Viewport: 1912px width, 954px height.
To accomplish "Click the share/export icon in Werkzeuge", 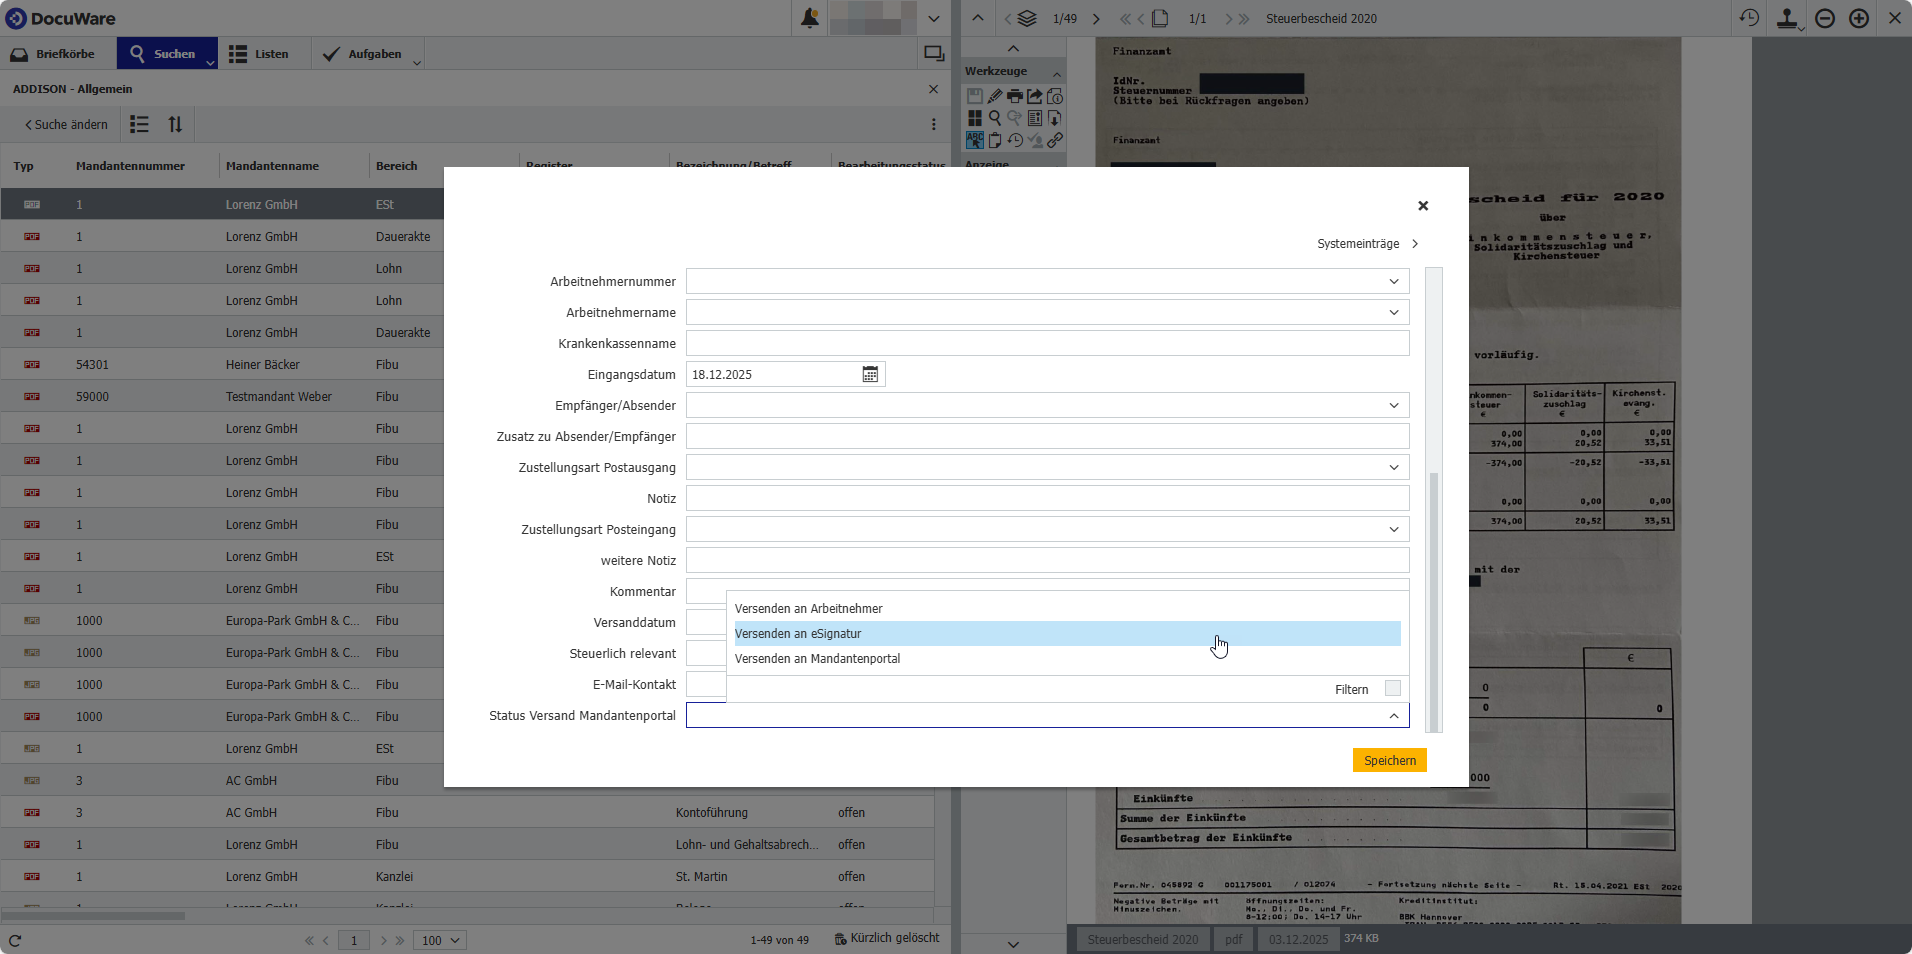I will 1035,96.
